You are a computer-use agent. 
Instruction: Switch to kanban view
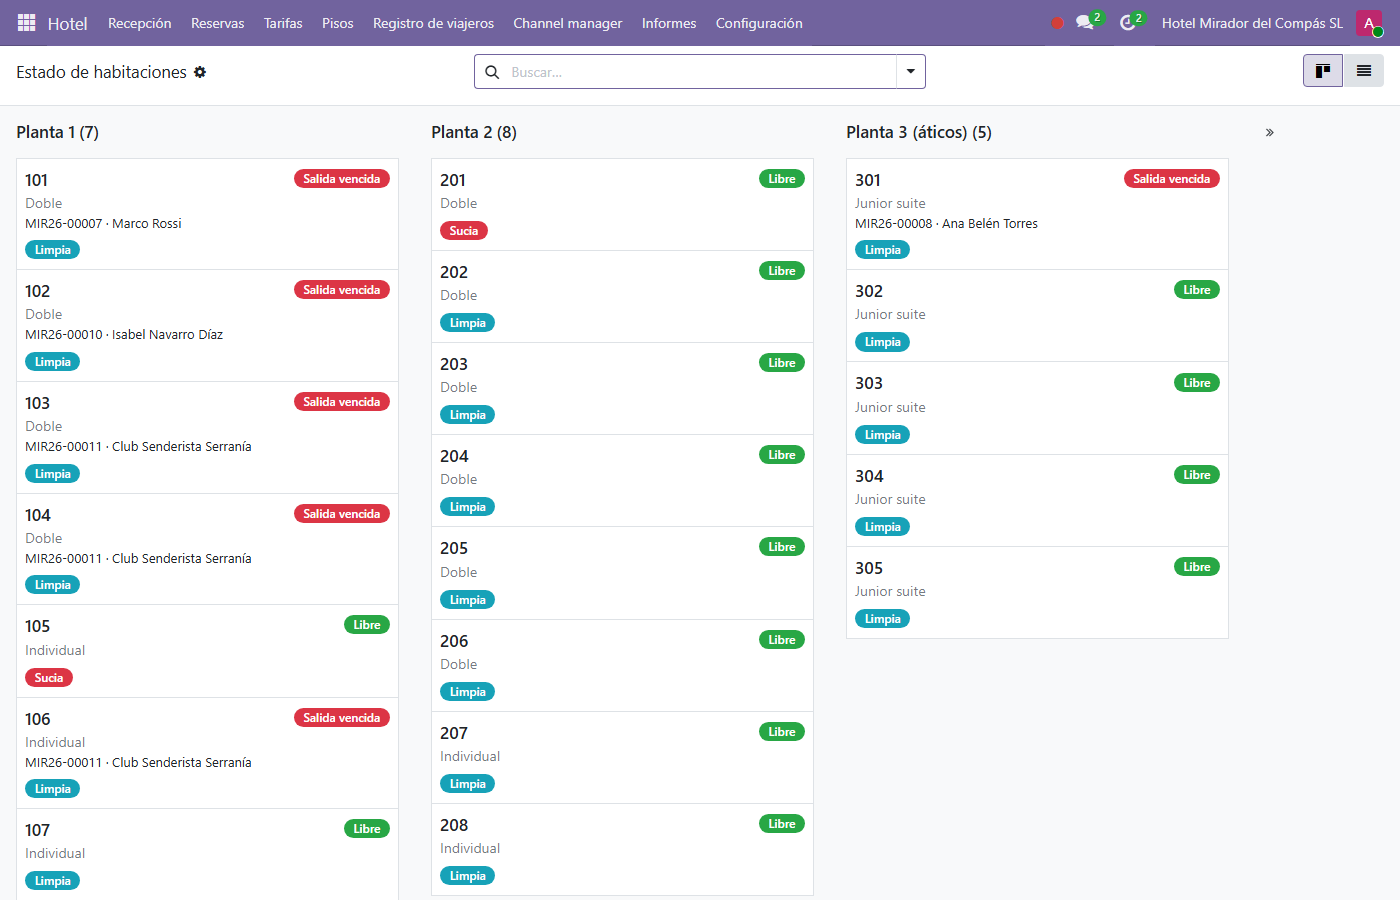pyautogui.click(x=1323, y=71)
